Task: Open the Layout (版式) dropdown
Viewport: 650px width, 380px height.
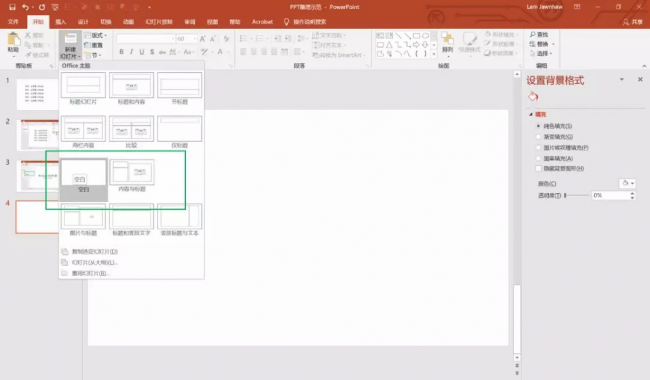Action: [96, 35]
